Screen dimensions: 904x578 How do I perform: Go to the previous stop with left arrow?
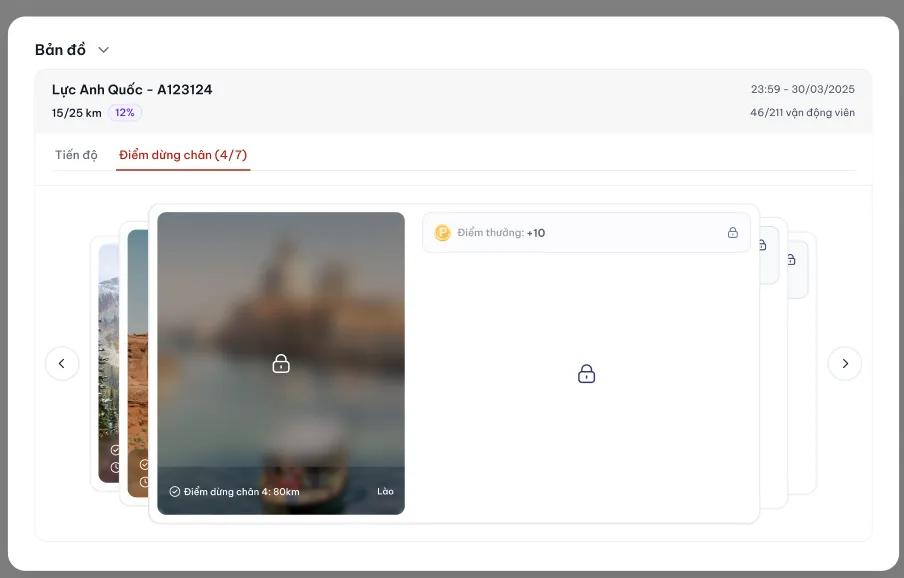(62, 363)
